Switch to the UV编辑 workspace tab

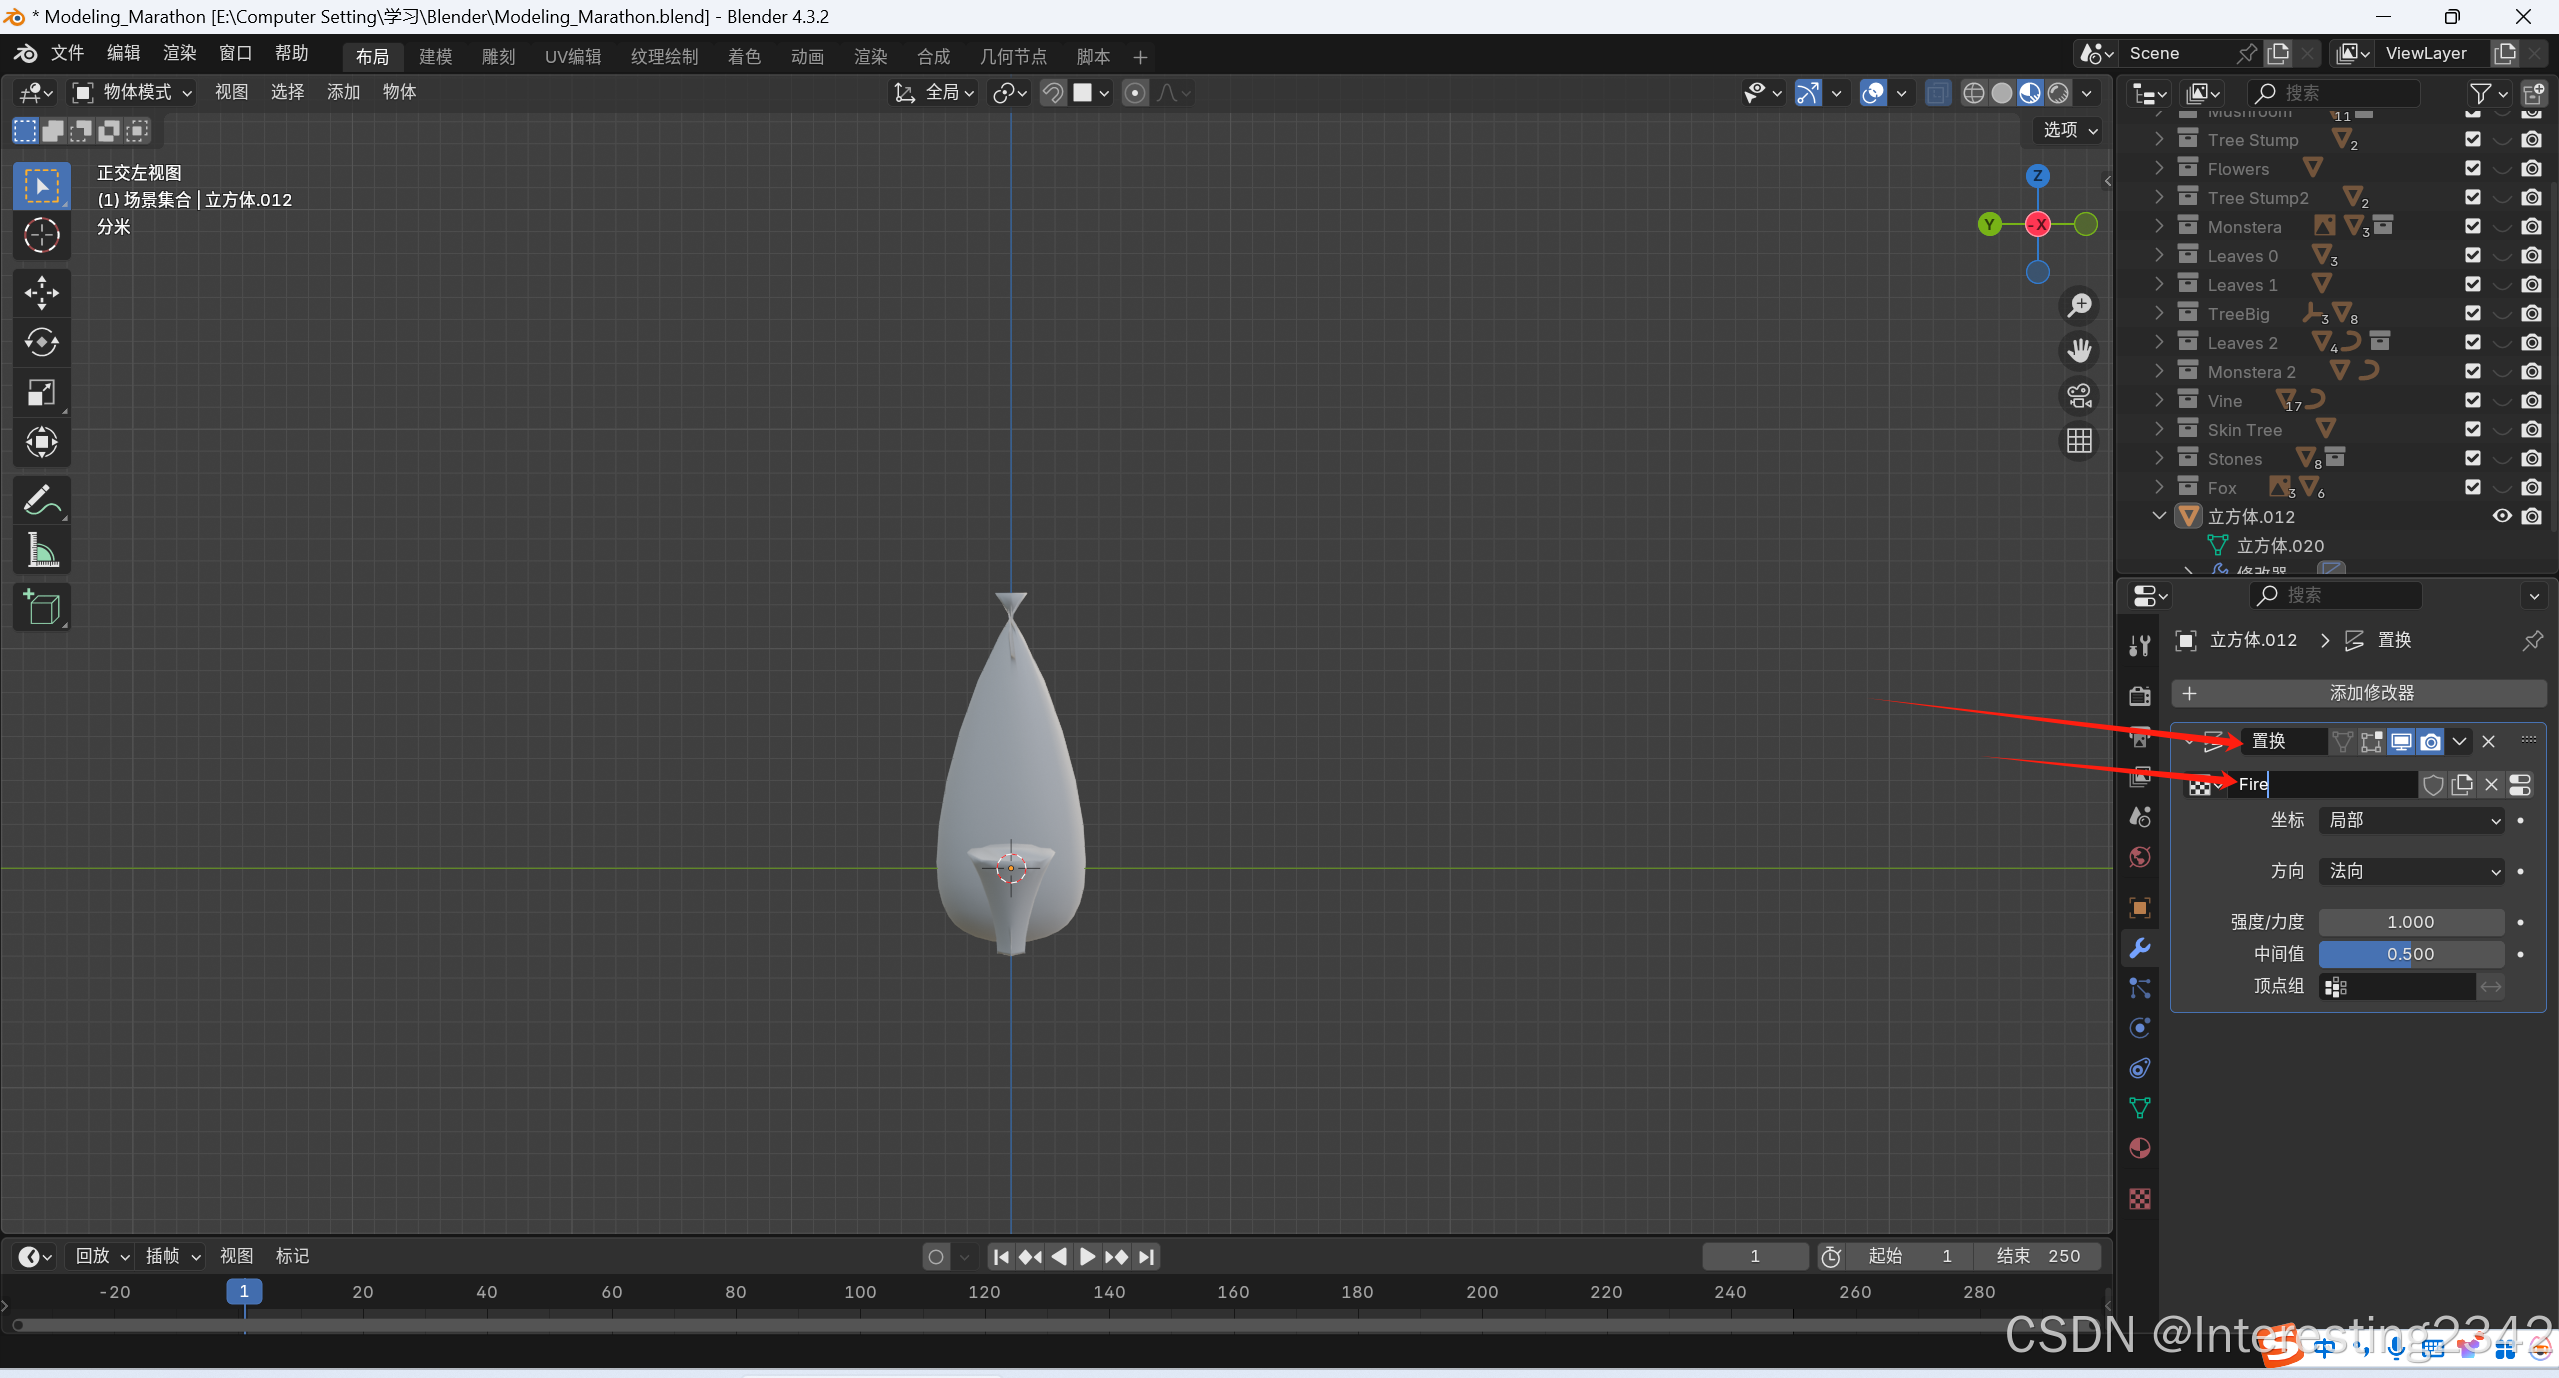click(572, 57)
